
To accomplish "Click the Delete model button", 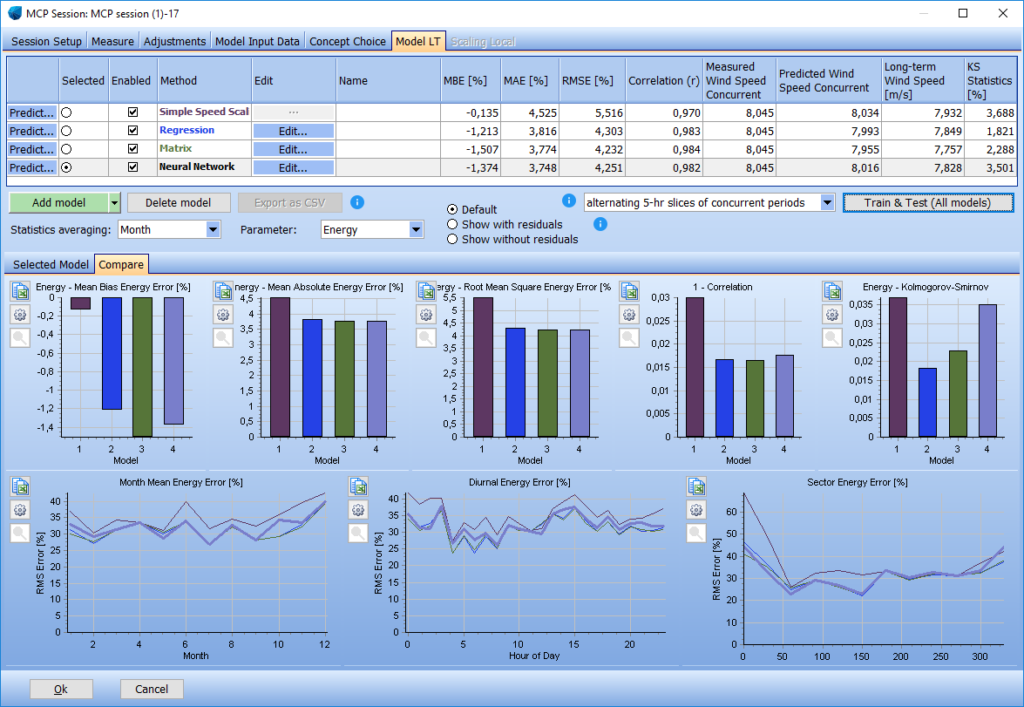I will 178,202.
